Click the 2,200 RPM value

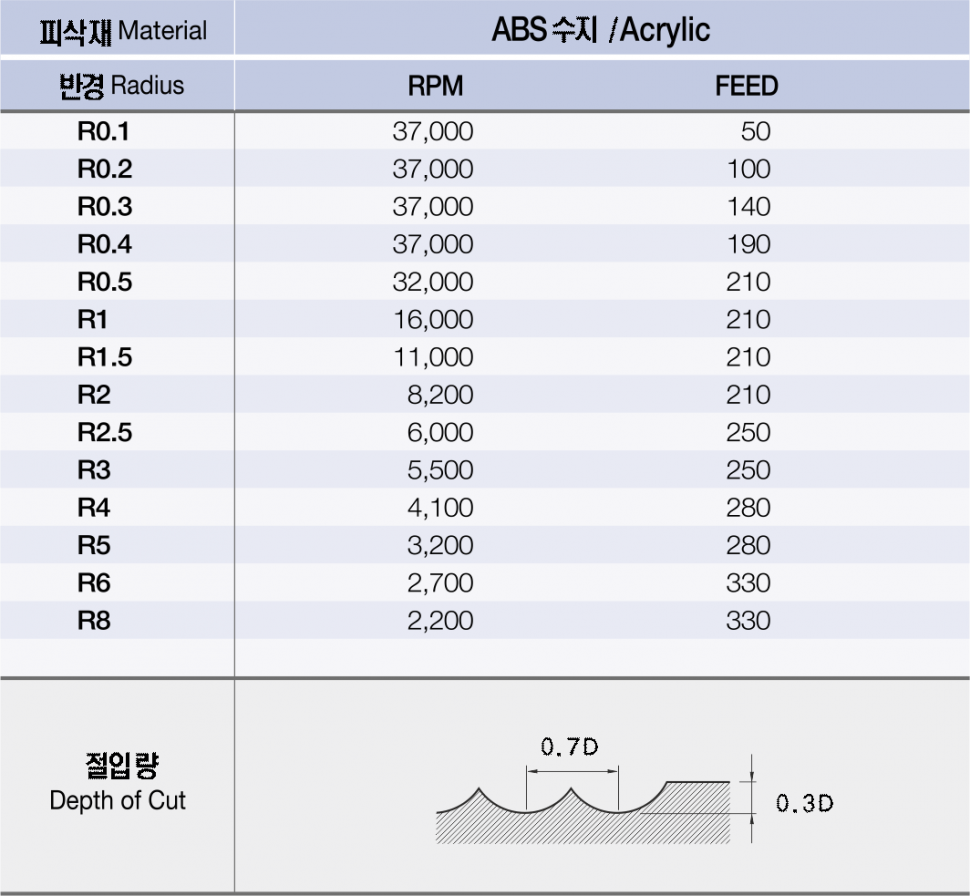click(440, 621)
